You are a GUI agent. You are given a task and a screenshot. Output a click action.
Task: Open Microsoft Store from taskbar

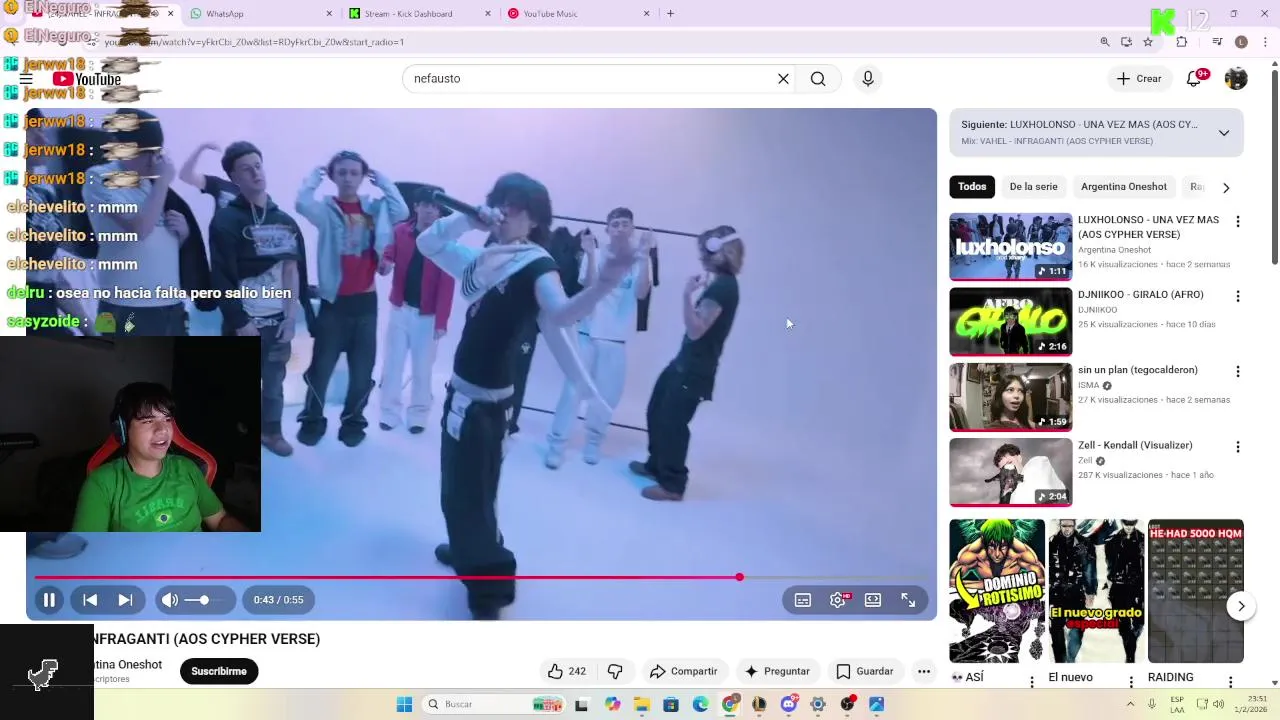click(x=671, y=704)
